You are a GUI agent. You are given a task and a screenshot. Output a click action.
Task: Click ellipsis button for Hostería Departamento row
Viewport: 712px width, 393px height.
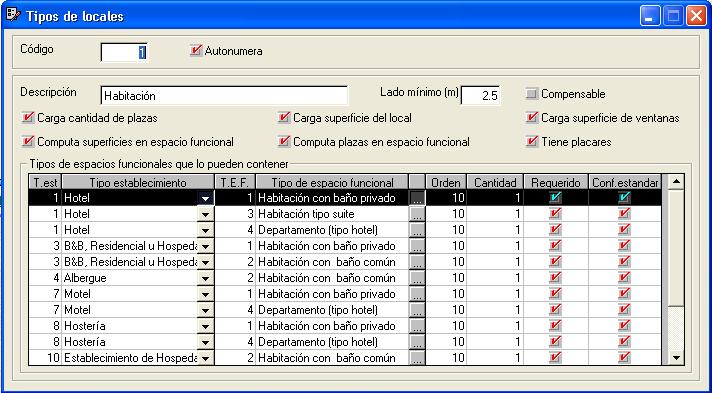coord(417,342)
